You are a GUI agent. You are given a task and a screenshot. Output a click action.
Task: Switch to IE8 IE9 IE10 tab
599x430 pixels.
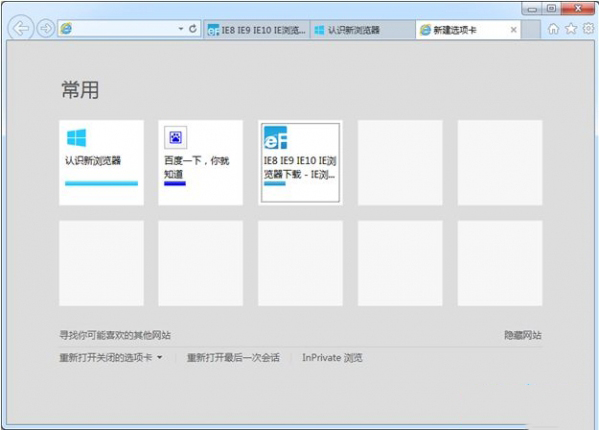pyautogui.click(x=256, y=30)
